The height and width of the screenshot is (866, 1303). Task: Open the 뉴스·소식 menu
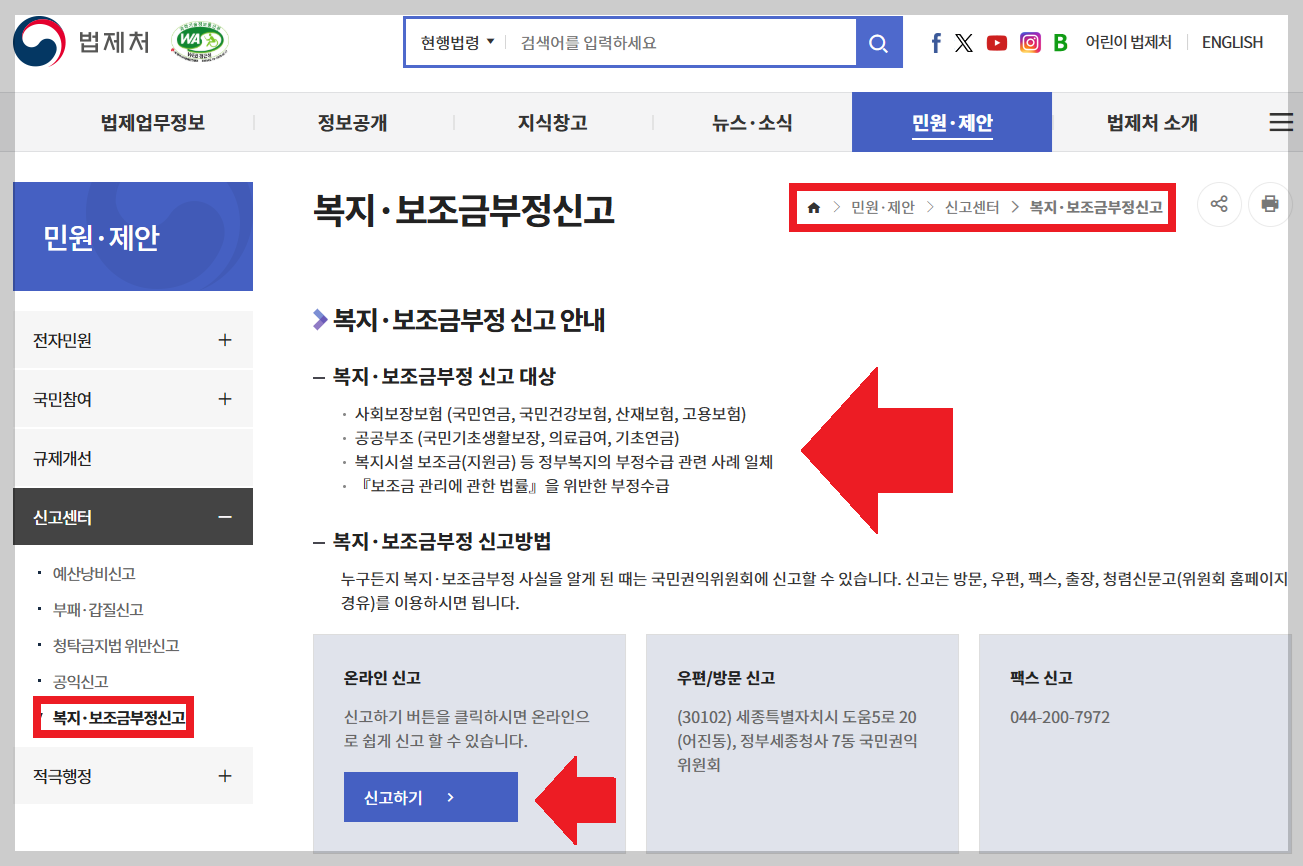(x=752, y=123)
